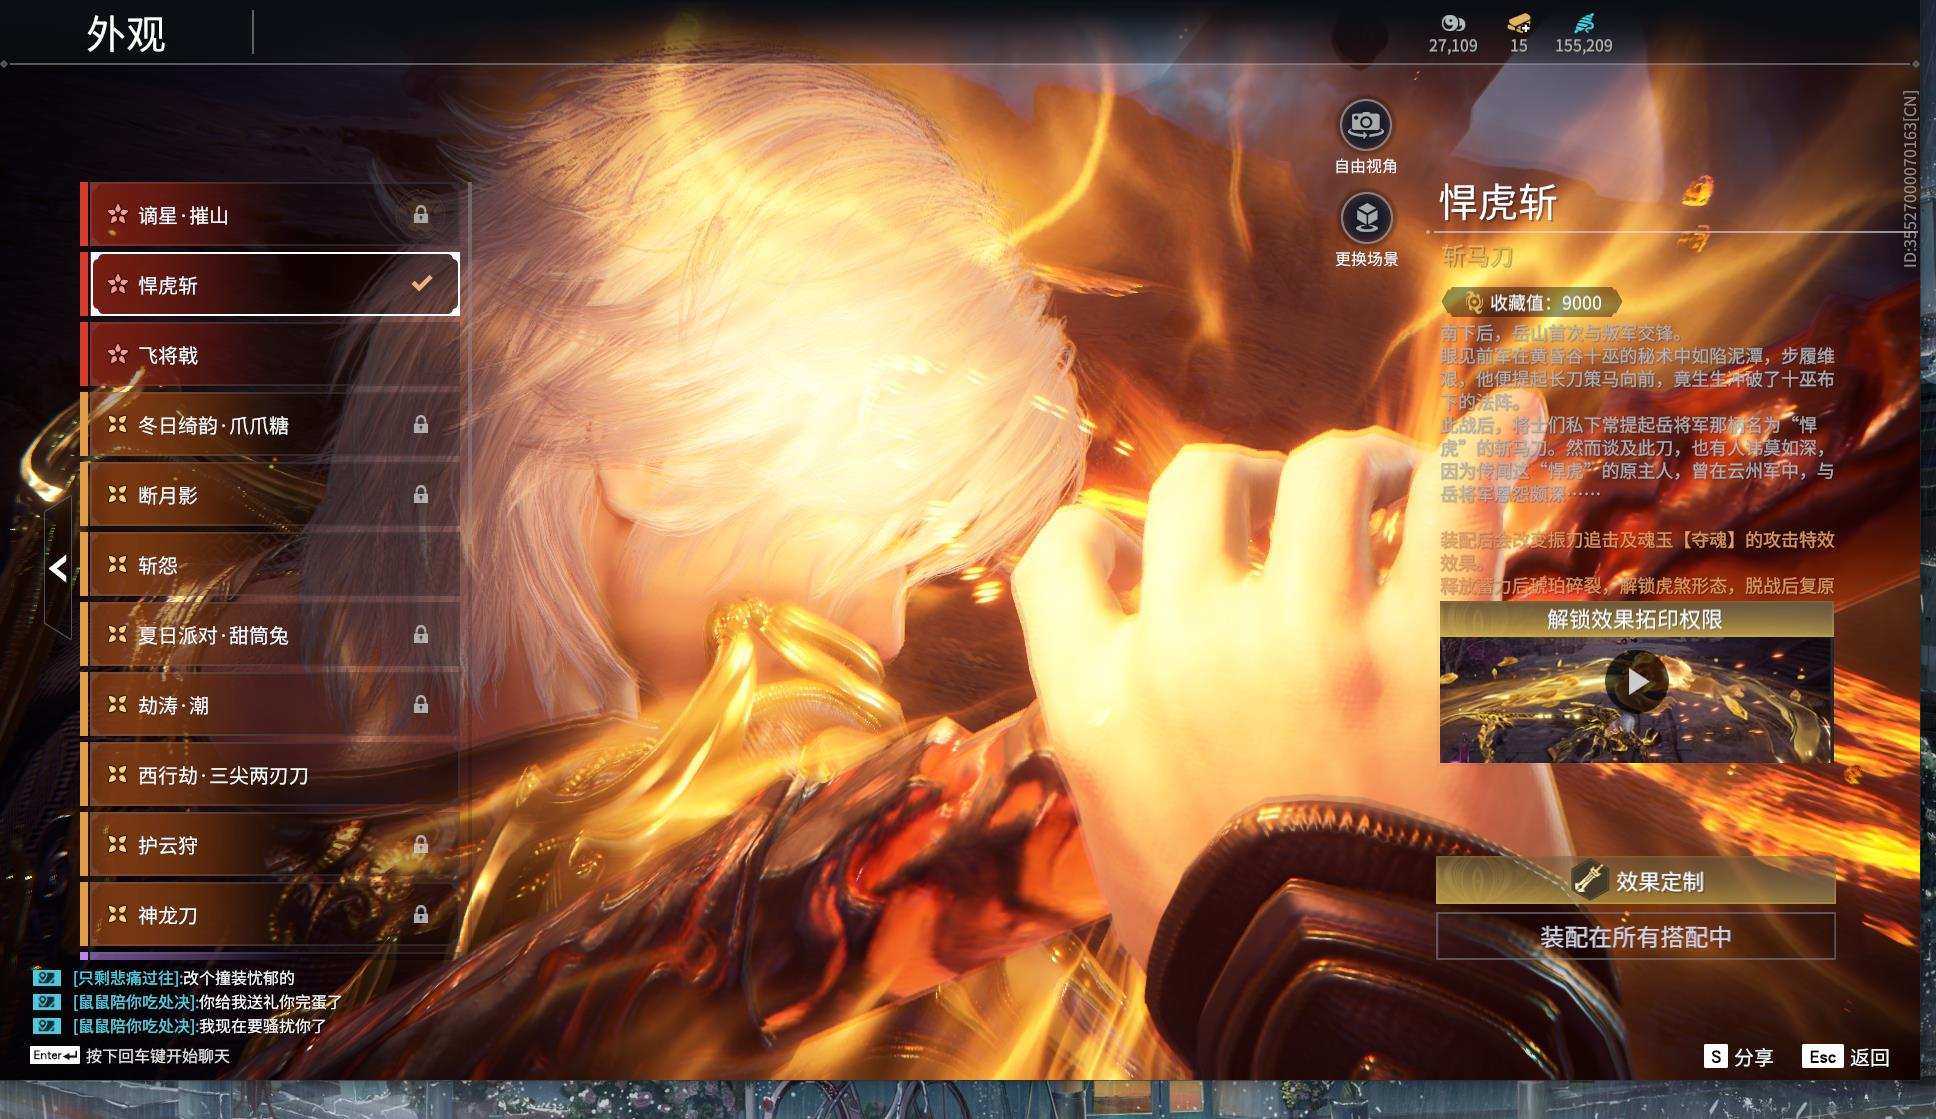Select the 飞将戟 weapon skin
Viewport: 1936px width, 1119px height.
[270, 355]
